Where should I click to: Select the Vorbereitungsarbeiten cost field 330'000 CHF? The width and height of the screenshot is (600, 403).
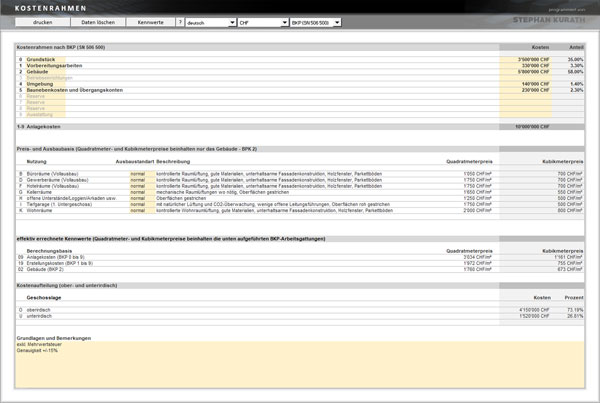click(525, 65)
